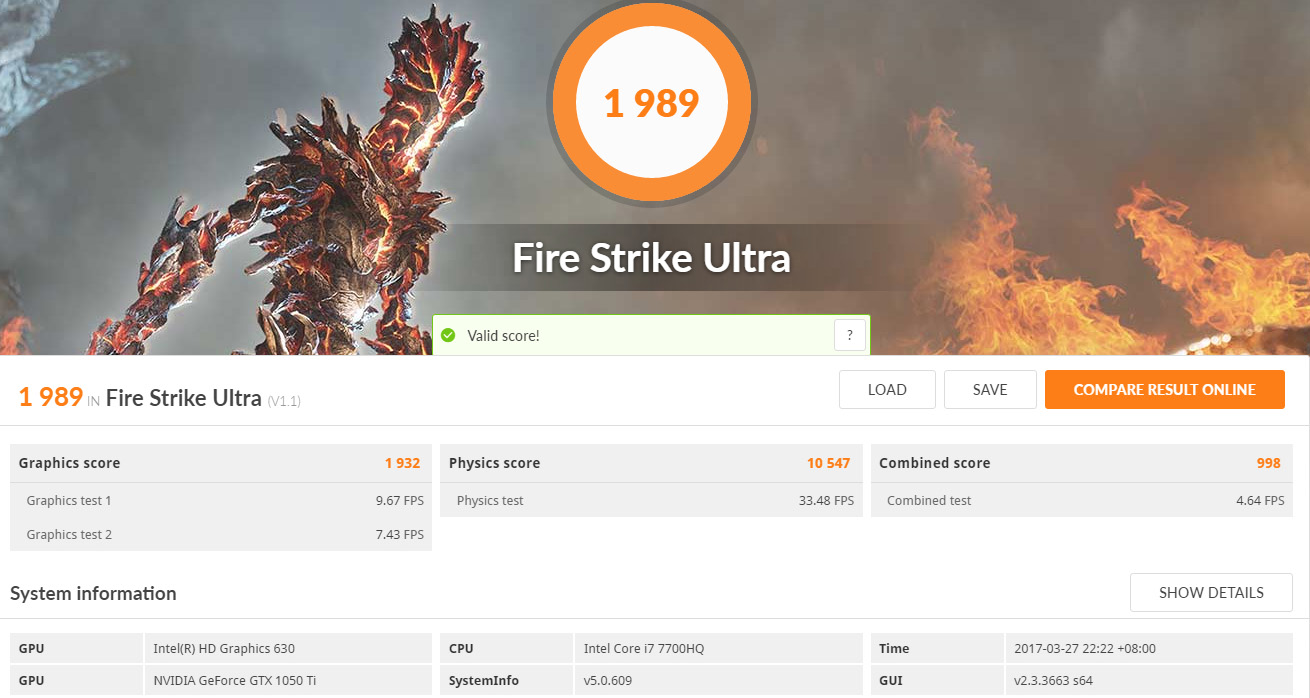Click the Combined test row
Viewport: 1310px width, 698px height.
pos(1080,500)
